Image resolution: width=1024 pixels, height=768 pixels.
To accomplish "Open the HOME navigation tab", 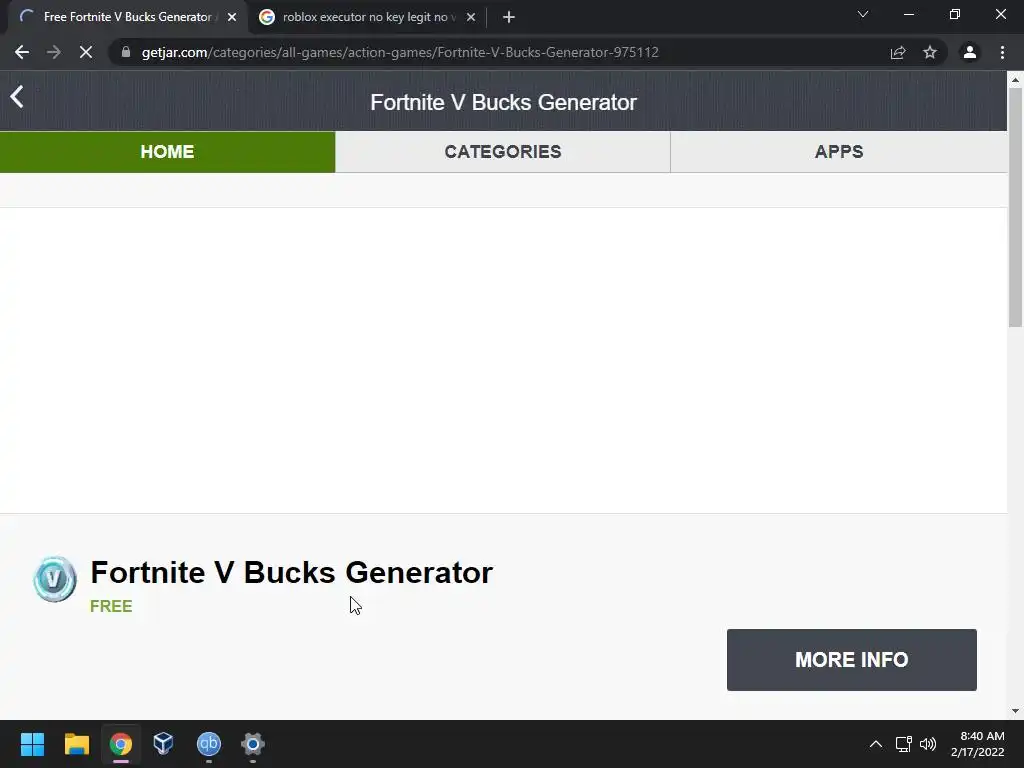I will tap(167, 152).
